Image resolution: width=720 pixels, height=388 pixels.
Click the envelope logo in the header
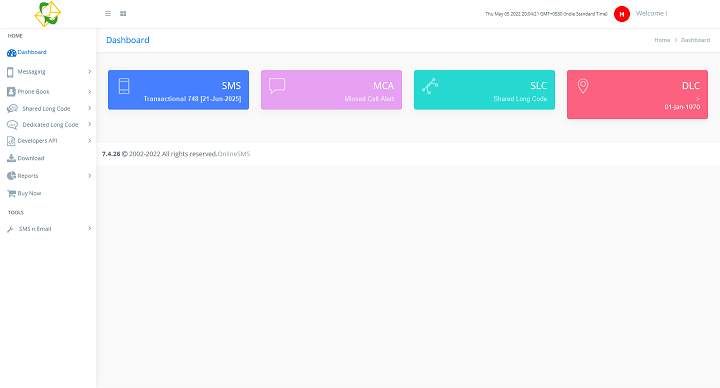48,14
